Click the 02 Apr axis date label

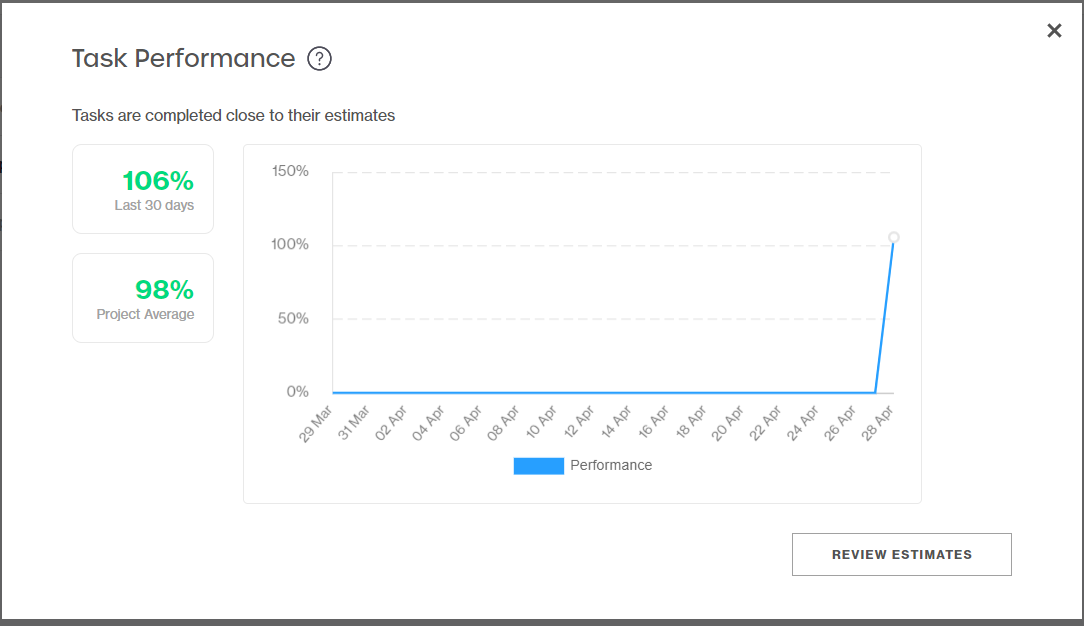391,424
